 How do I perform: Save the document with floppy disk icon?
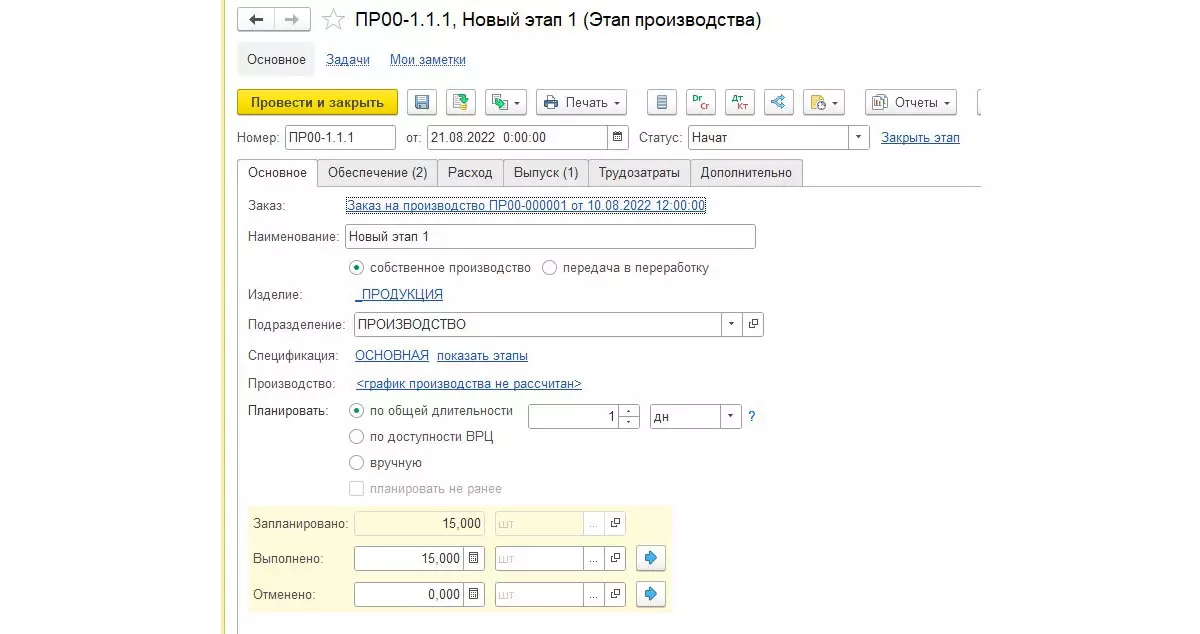(x=422, y=102)
